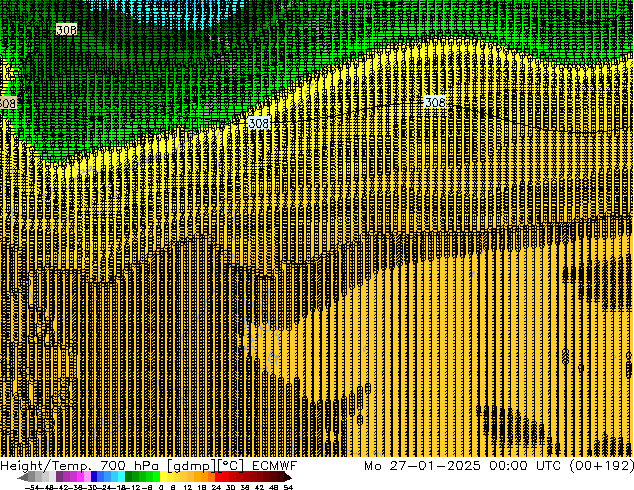Click the '00:00 UTC' time text
Screen dimensions: 634x490
pyautogui.click(x=525, y=466)
